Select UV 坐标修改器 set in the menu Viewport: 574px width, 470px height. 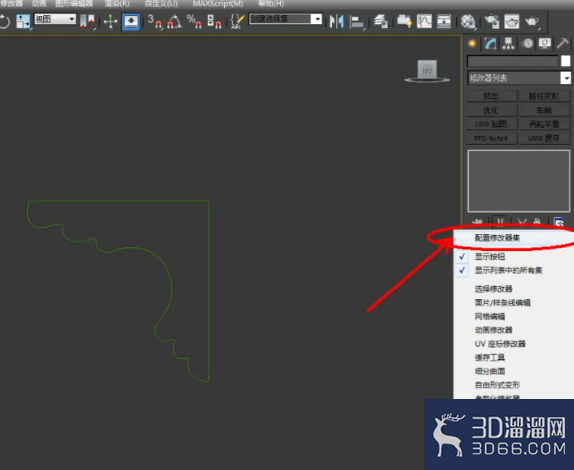513,344
